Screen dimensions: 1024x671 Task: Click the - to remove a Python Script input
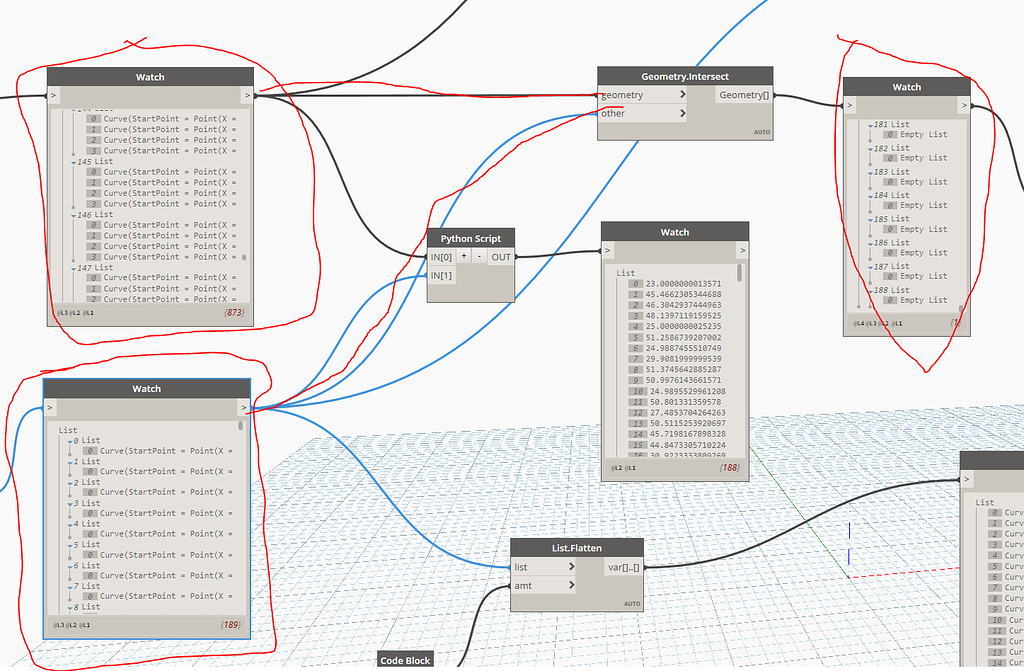[x=480, y=257]
